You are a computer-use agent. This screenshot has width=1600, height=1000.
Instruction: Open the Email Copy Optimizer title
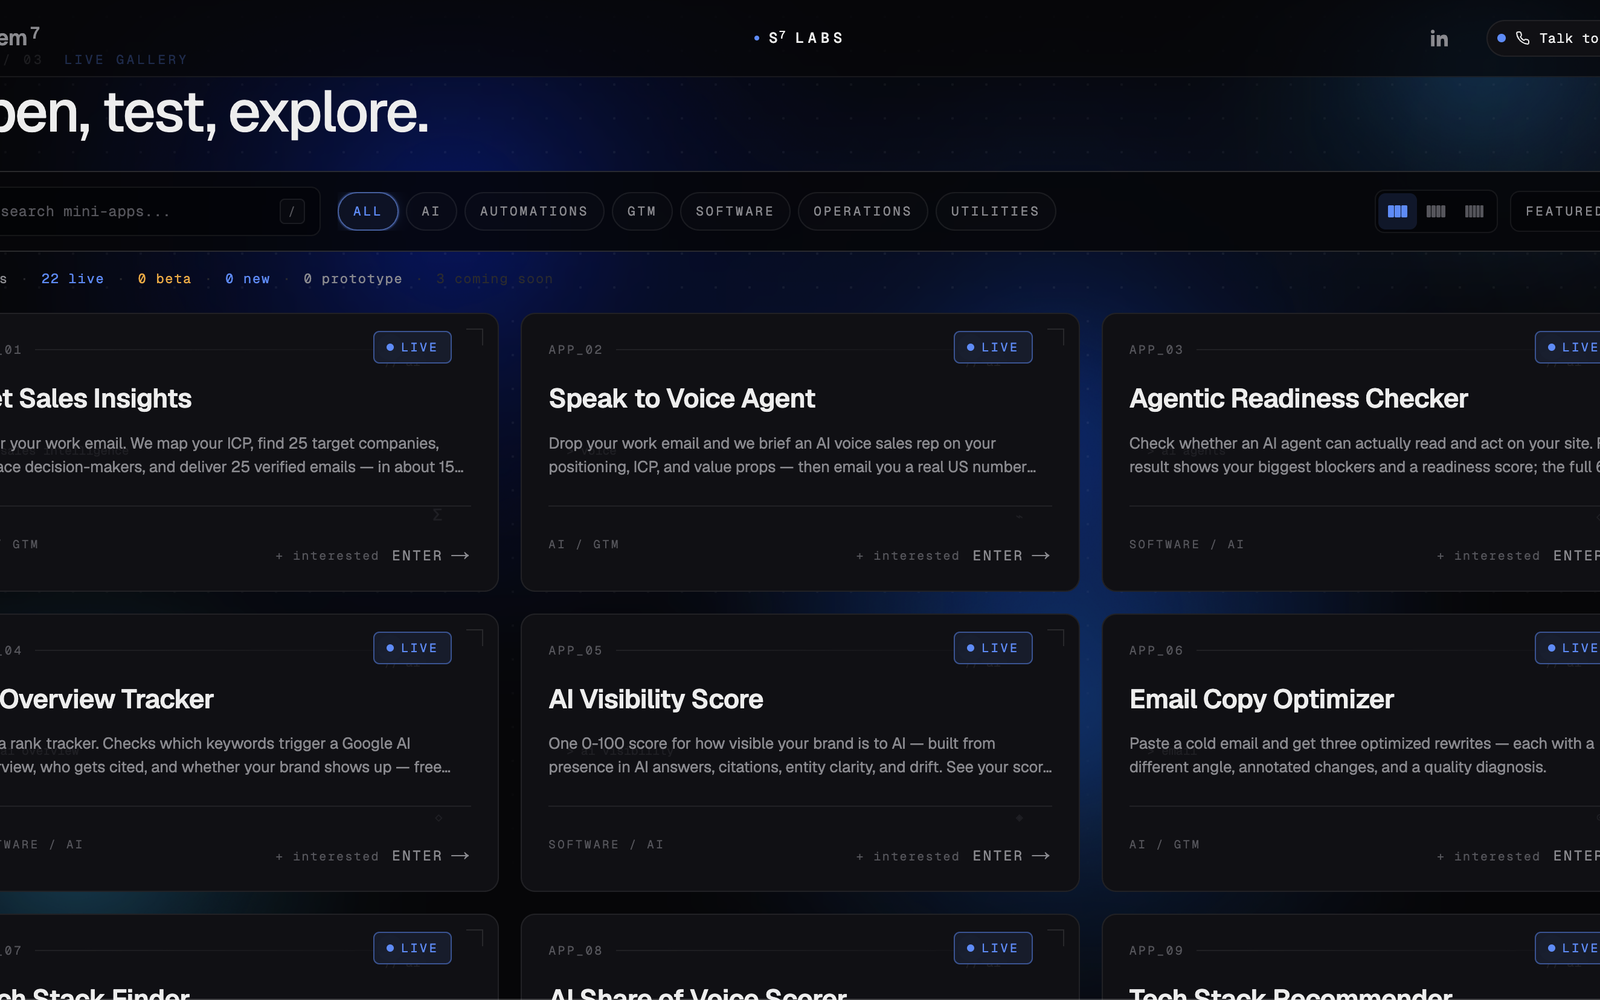(x=1262, y=699)
